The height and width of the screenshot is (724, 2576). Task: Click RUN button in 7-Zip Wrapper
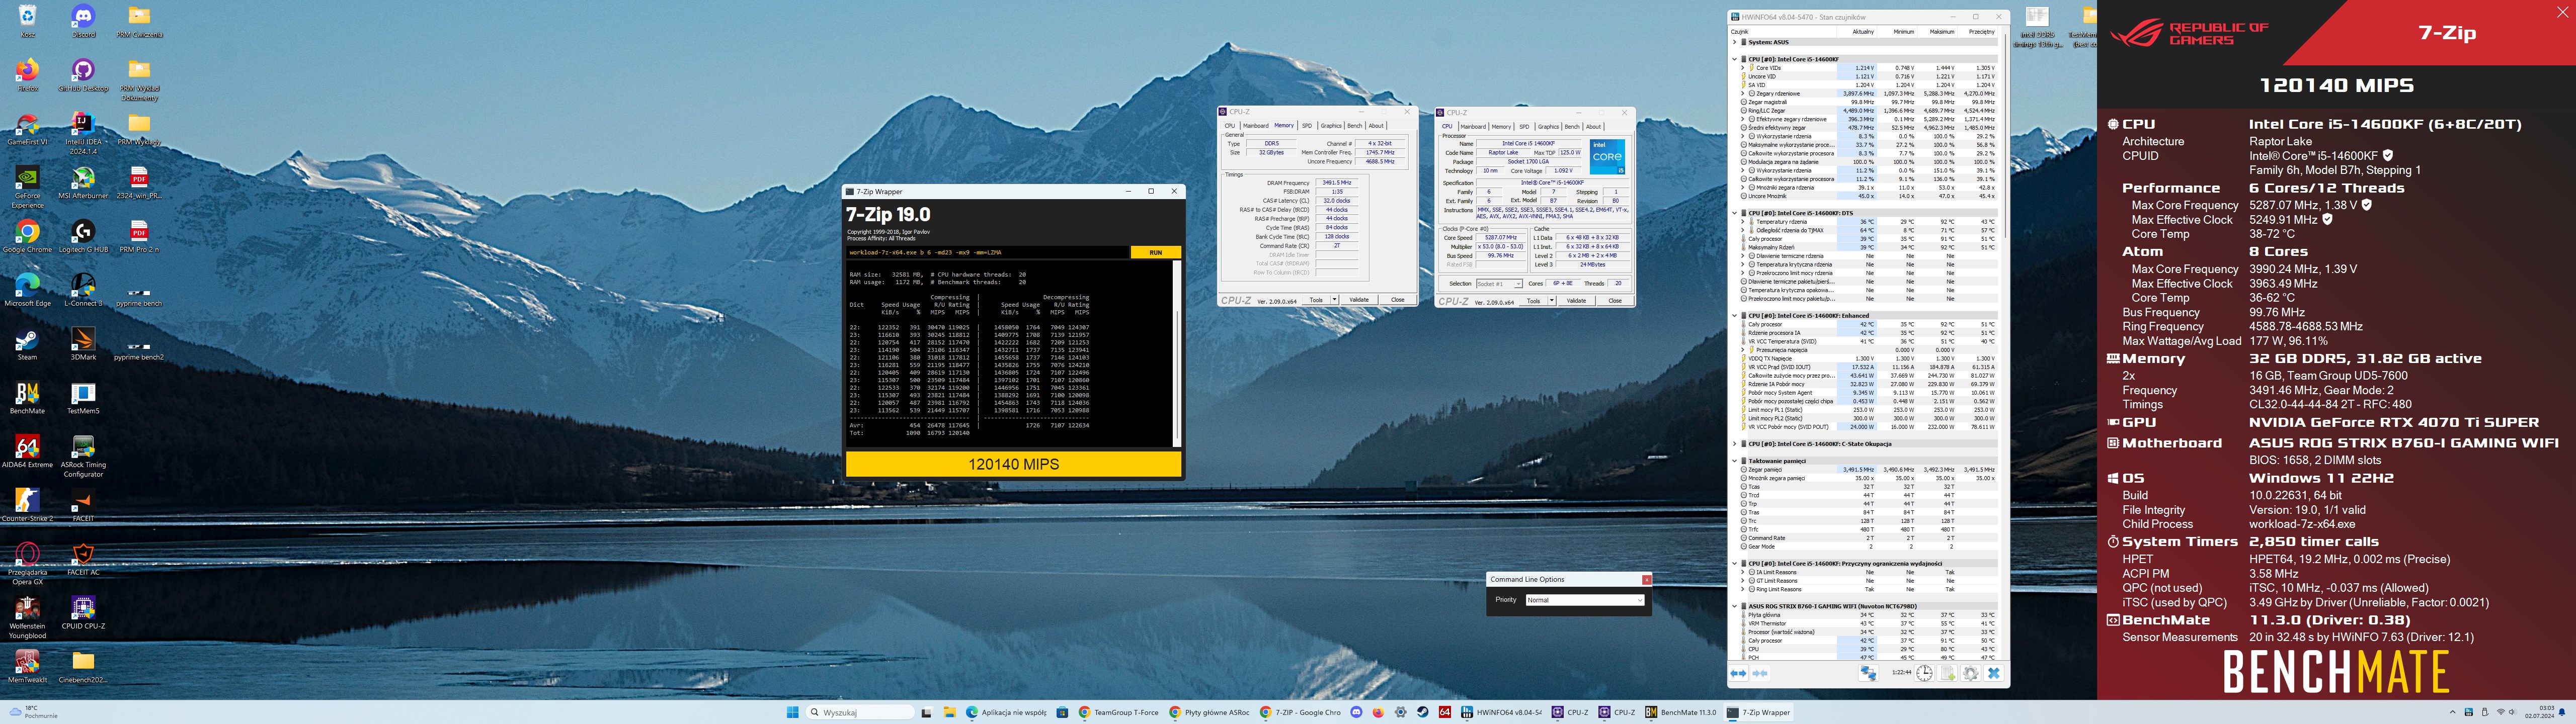(x=1155, y=252)
